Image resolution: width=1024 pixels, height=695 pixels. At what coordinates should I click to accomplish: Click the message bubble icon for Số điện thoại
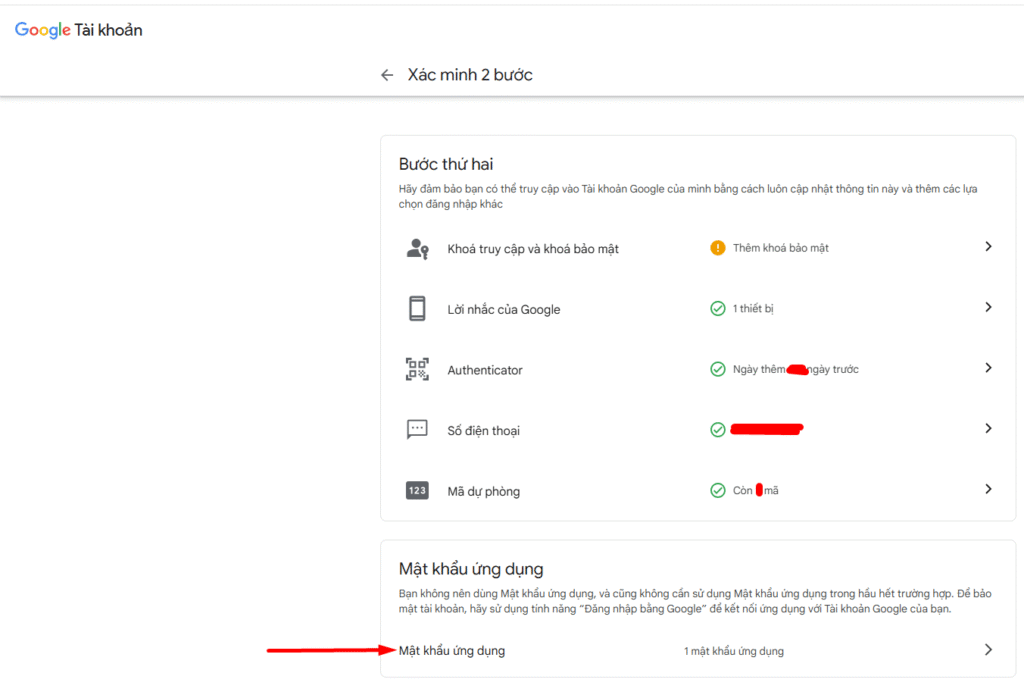pyautogui.click(x=417, y=430)
